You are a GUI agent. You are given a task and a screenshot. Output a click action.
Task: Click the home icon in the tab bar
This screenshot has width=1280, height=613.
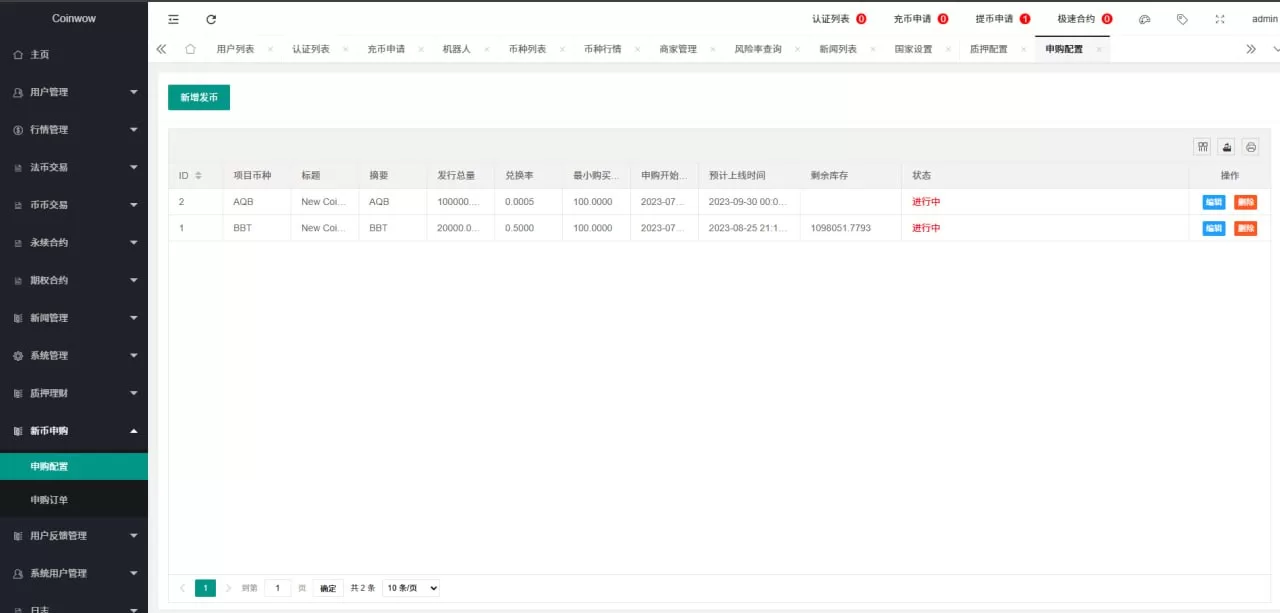point(189,47)
